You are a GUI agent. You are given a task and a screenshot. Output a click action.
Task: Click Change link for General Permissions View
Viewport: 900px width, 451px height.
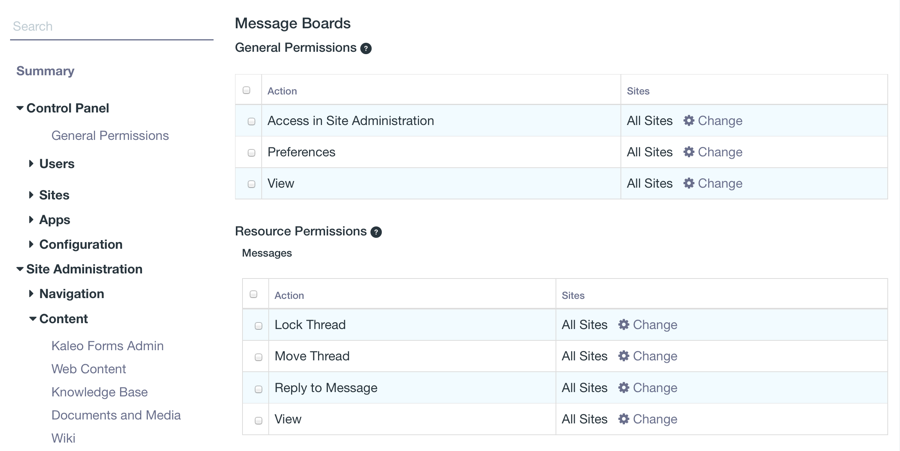[720, 184]
